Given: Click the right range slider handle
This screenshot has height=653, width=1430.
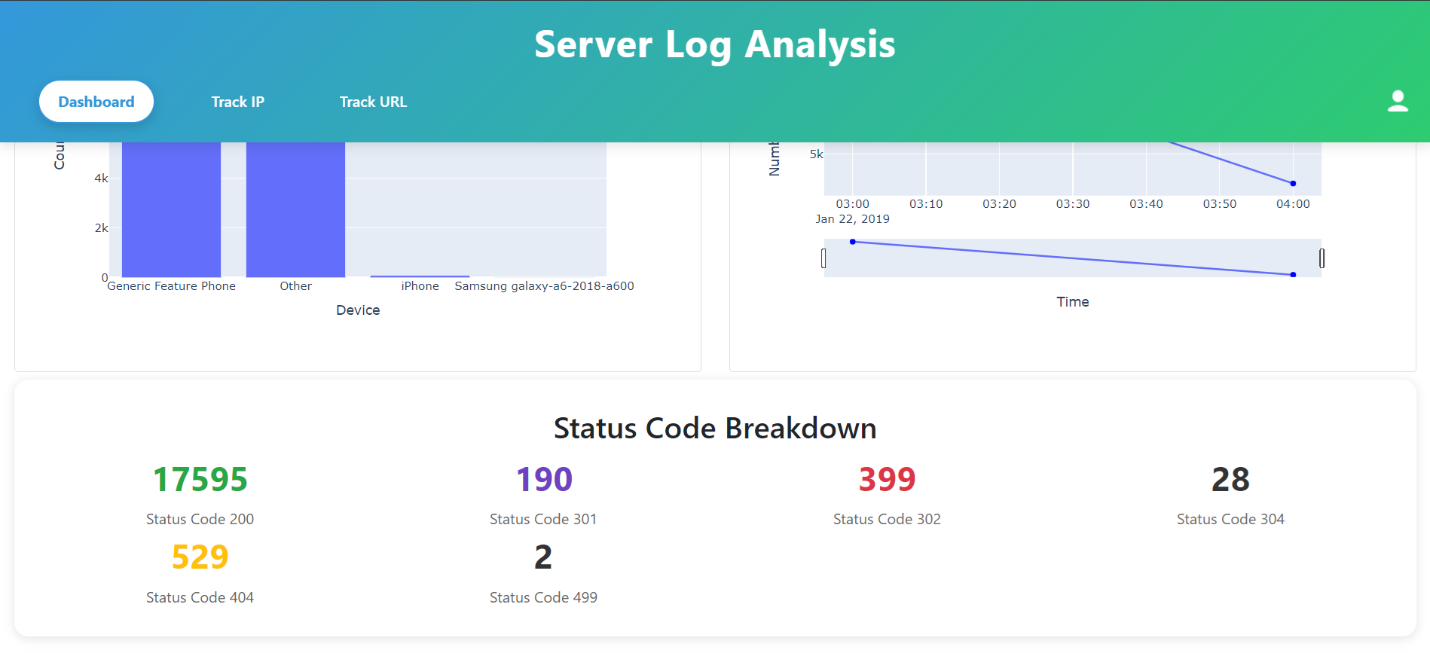Looking at the screenshot, I should (1321, 257).
